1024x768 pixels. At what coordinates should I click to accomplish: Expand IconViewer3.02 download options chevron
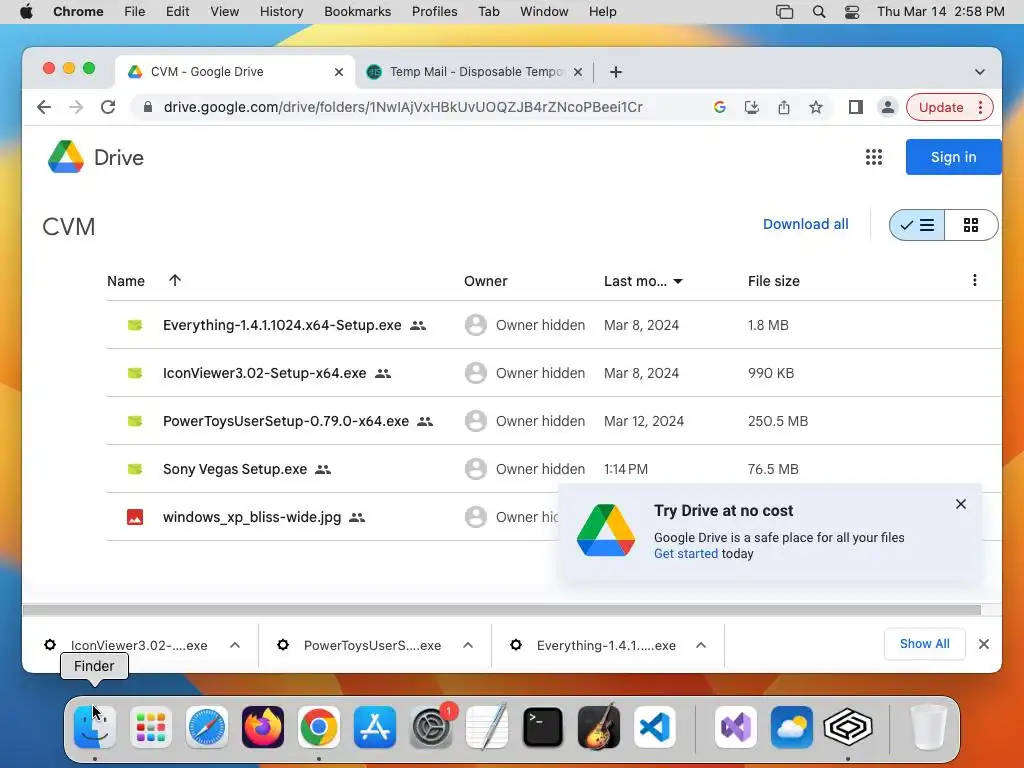point(235,645)
